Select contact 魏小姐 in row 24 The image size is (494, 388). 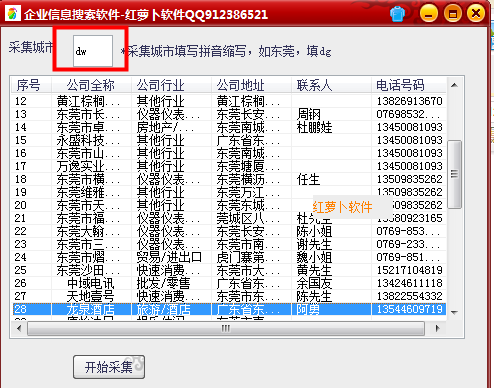click(314, 257)
